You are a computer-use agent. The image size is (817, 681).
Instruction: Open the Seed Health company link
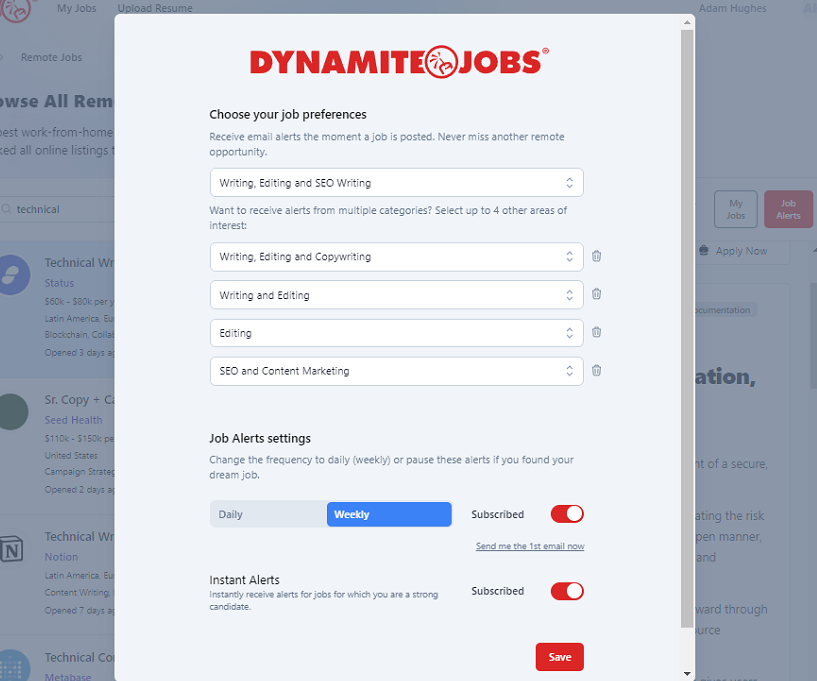(73, 420)
